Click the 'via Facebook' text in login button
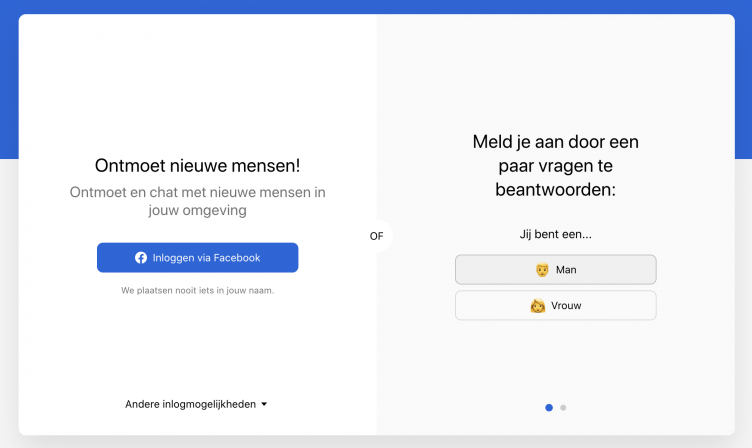Viewport: 752px width, 448px height. coord(228,258)
